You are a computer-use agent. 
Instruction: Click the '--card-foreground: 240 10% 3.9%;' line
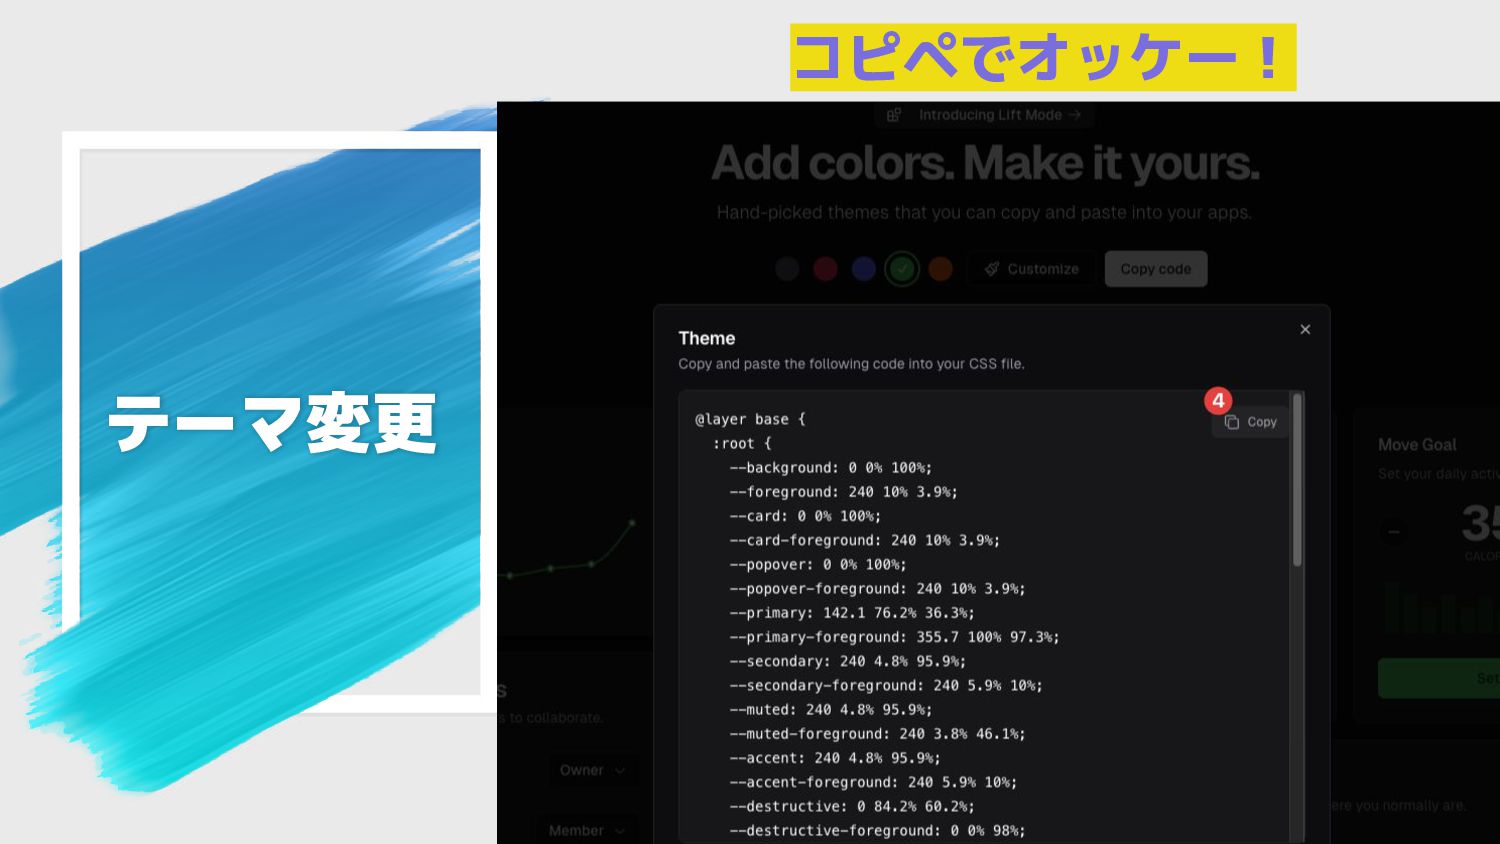click(864, 540)
